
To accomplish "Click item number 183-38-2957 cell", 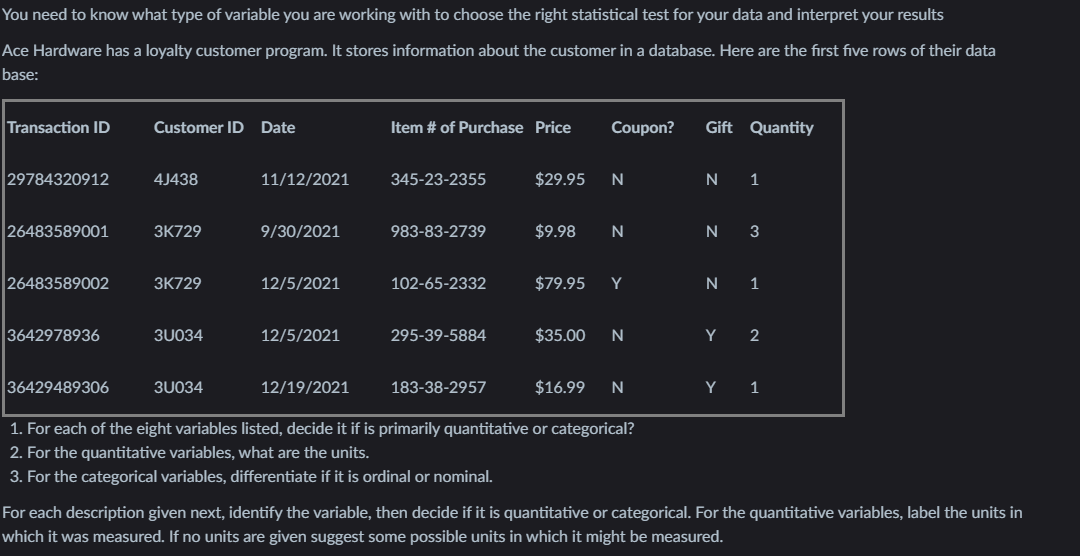I will click(438, 387).
